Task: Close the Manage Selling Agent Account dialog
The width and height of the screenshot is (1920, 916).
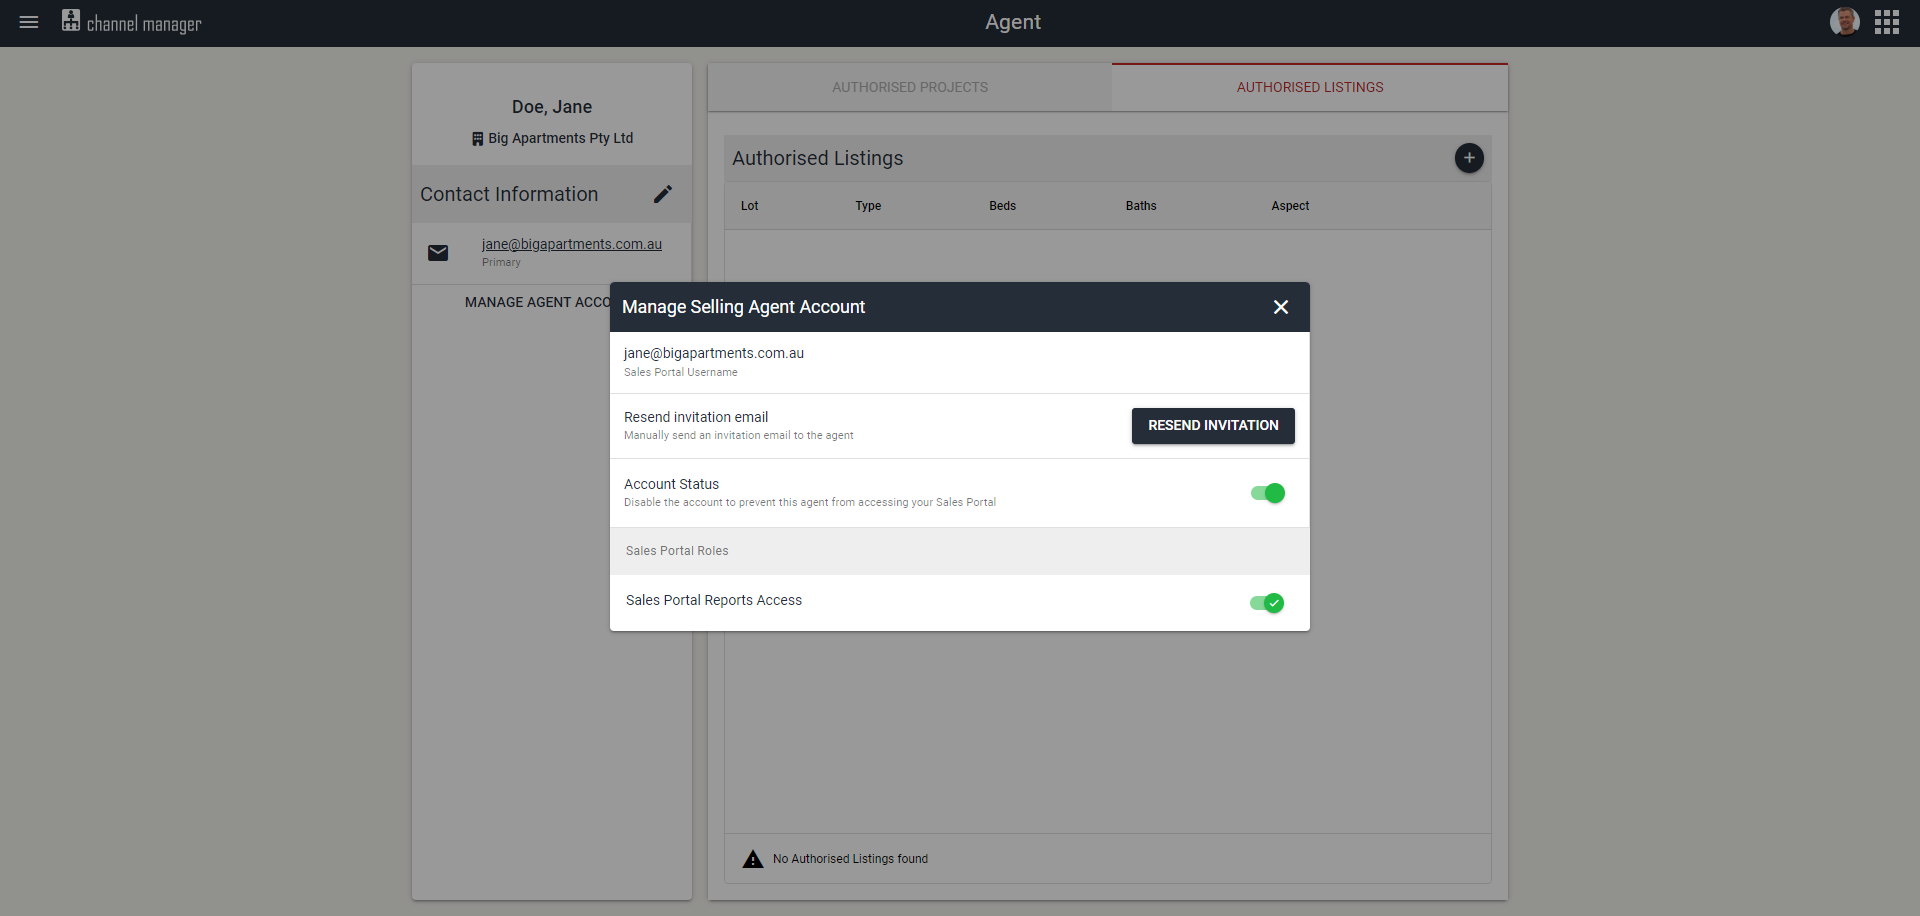Action: [1281, 307]
